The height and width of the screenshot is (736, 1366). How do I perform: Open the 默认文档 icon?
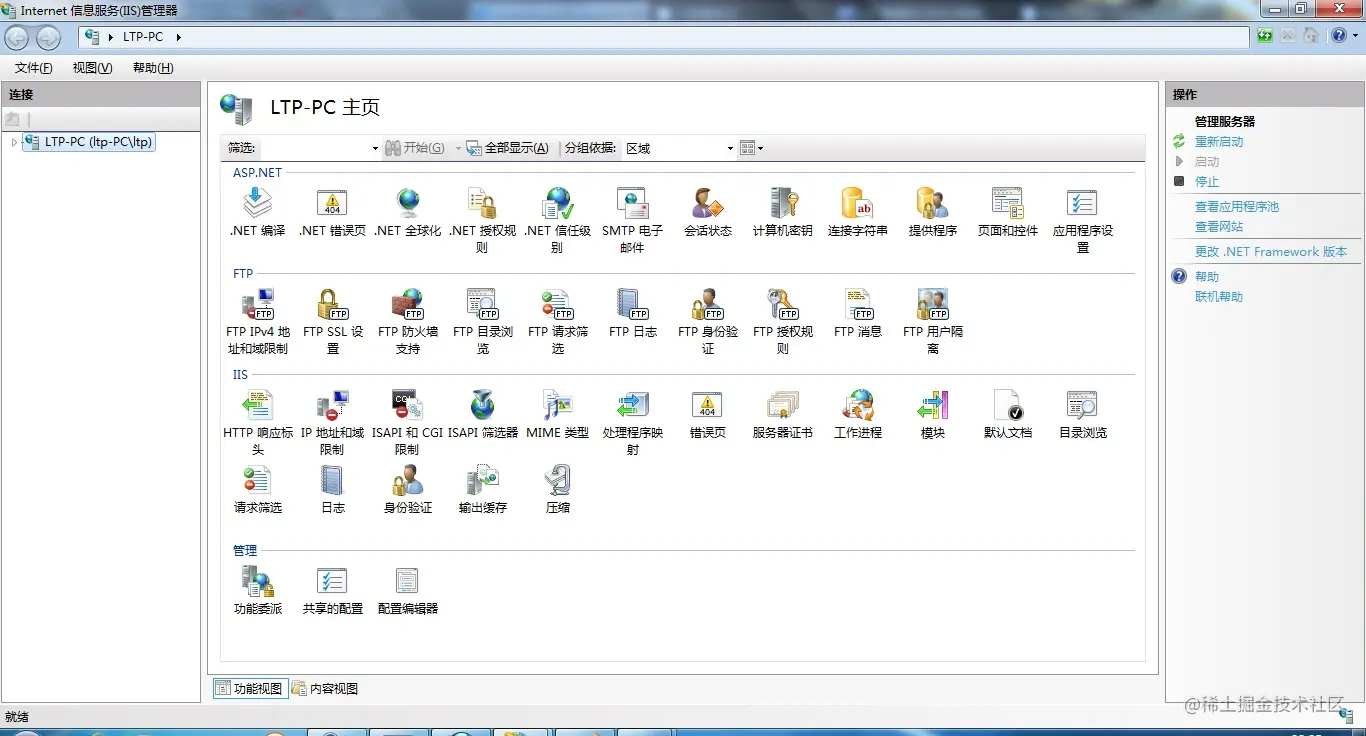click(1008, 405)
